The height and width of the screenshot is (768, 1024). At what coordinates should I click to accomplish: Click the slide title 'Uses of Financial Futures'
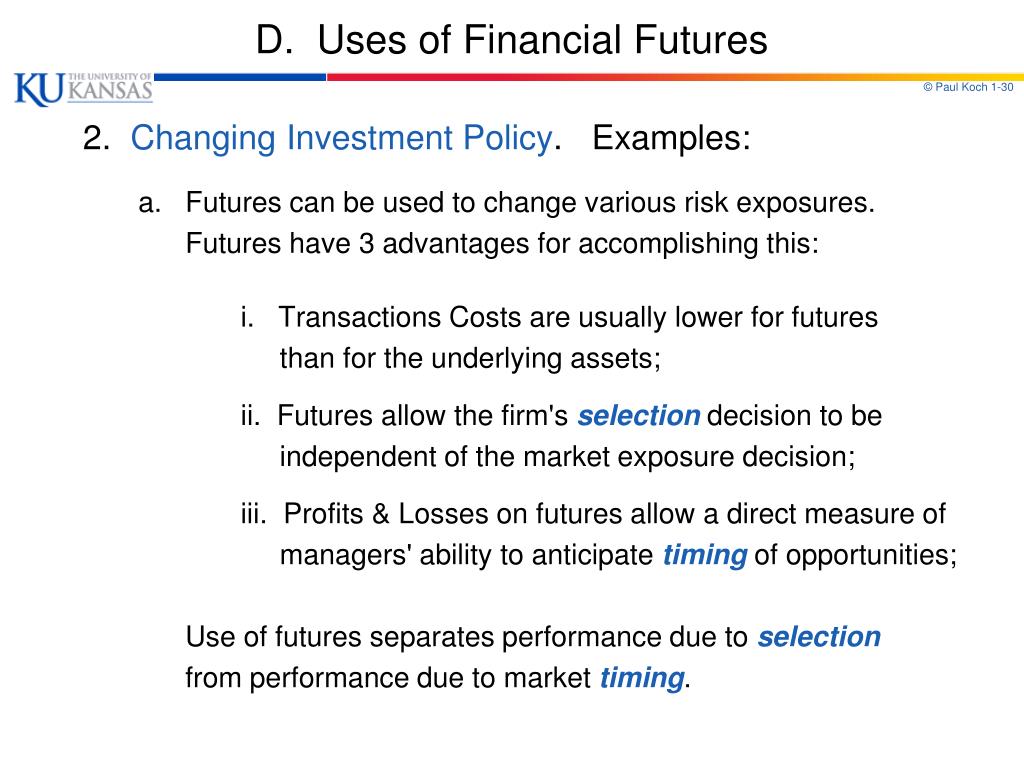(x=542, y=39)
